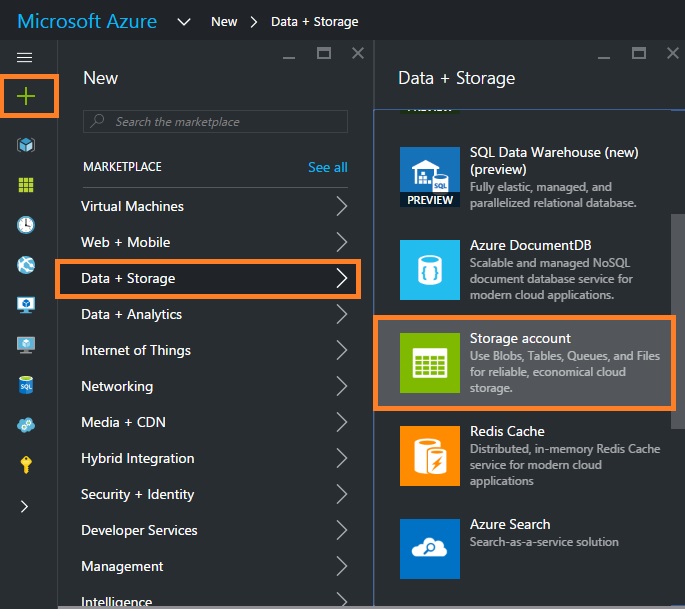The height and width of the screenshot is (609, 685).
Task: Select Data + Analytics category
Action: 132,314
